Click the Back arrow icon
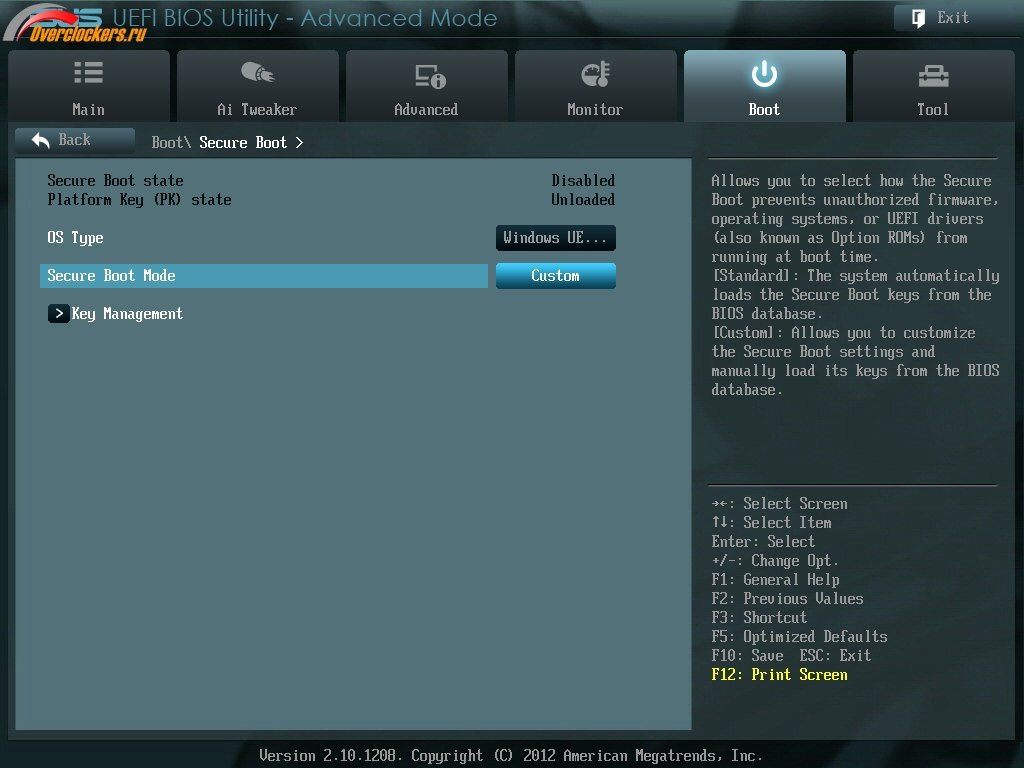This screenshot has width=1024, height=768. [40, 140]
